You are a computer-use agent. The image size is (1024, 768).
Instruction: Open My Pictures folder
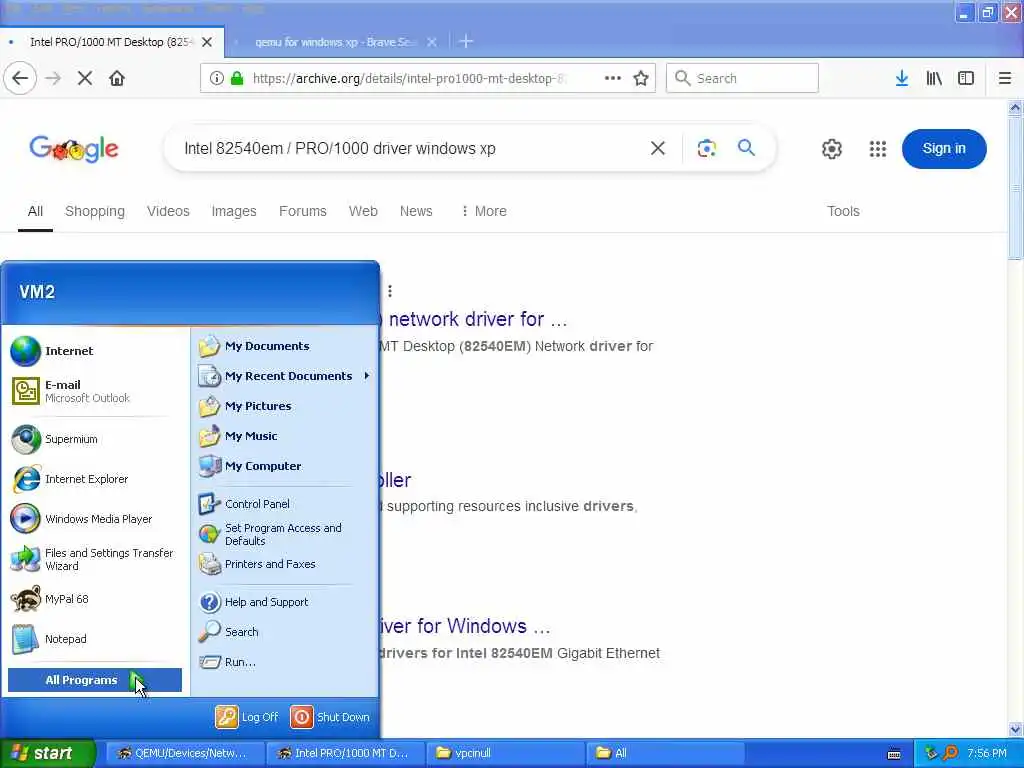pos(284,406)
